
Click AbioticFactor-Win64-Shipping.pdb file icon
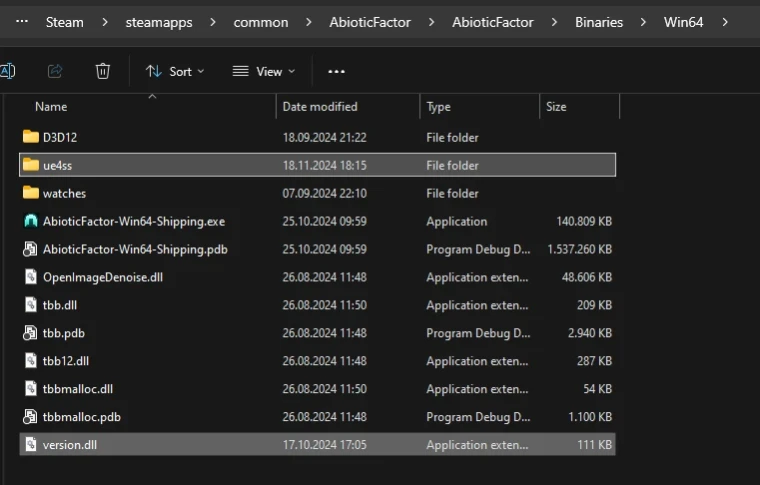point(30,249)
